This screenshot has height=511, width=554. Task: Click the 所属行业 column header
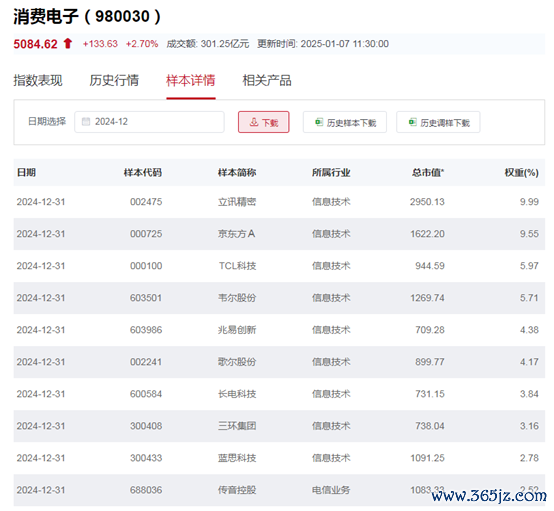coord(331,172)
